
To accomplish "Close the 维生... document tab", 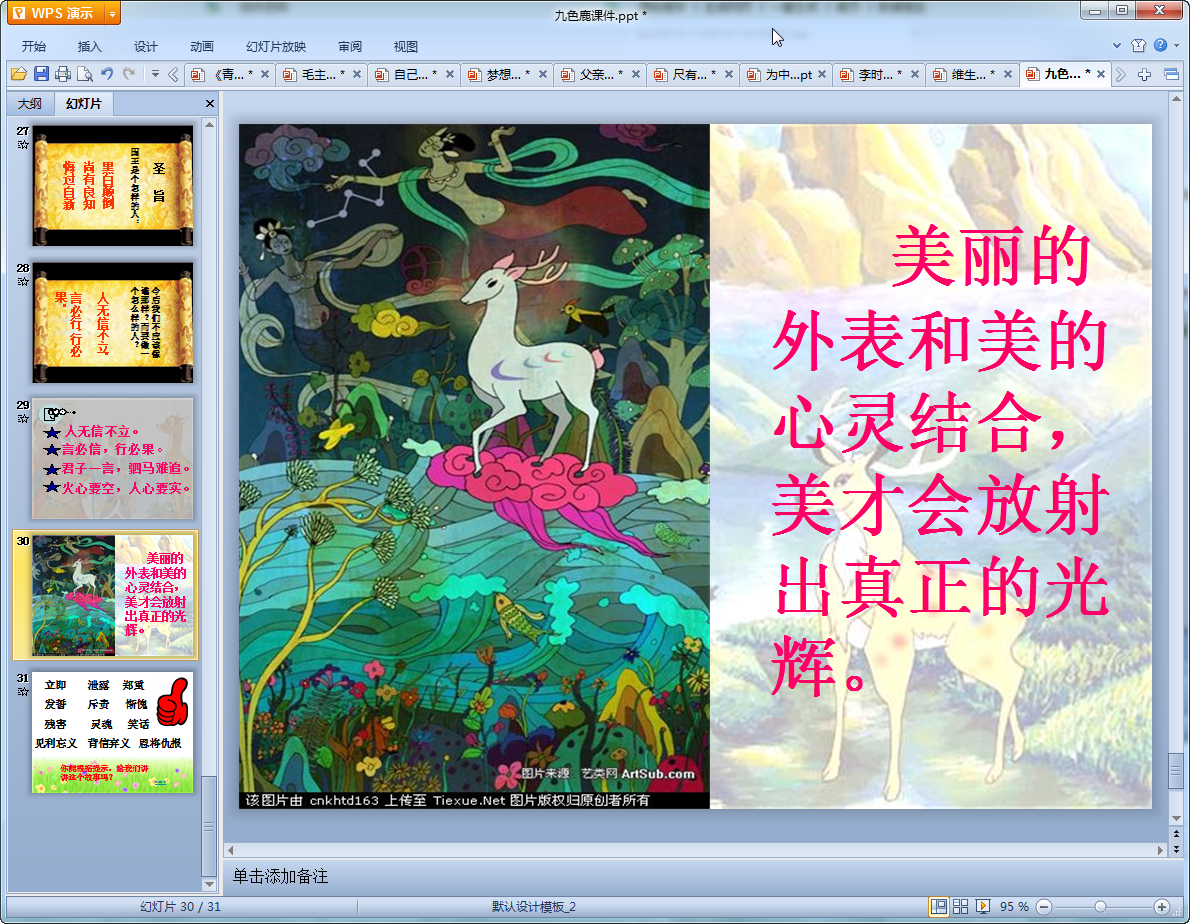I will (x=1008, y=74).
